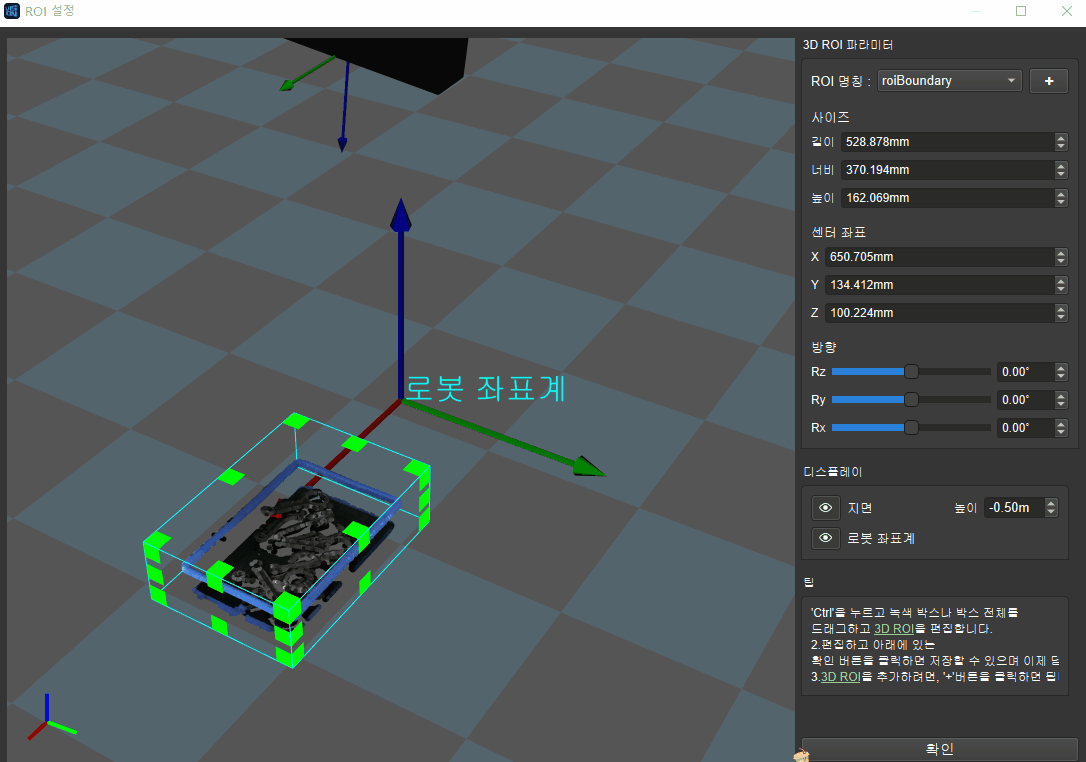Click the ROI 설정 app icon in the title bar

12,11
